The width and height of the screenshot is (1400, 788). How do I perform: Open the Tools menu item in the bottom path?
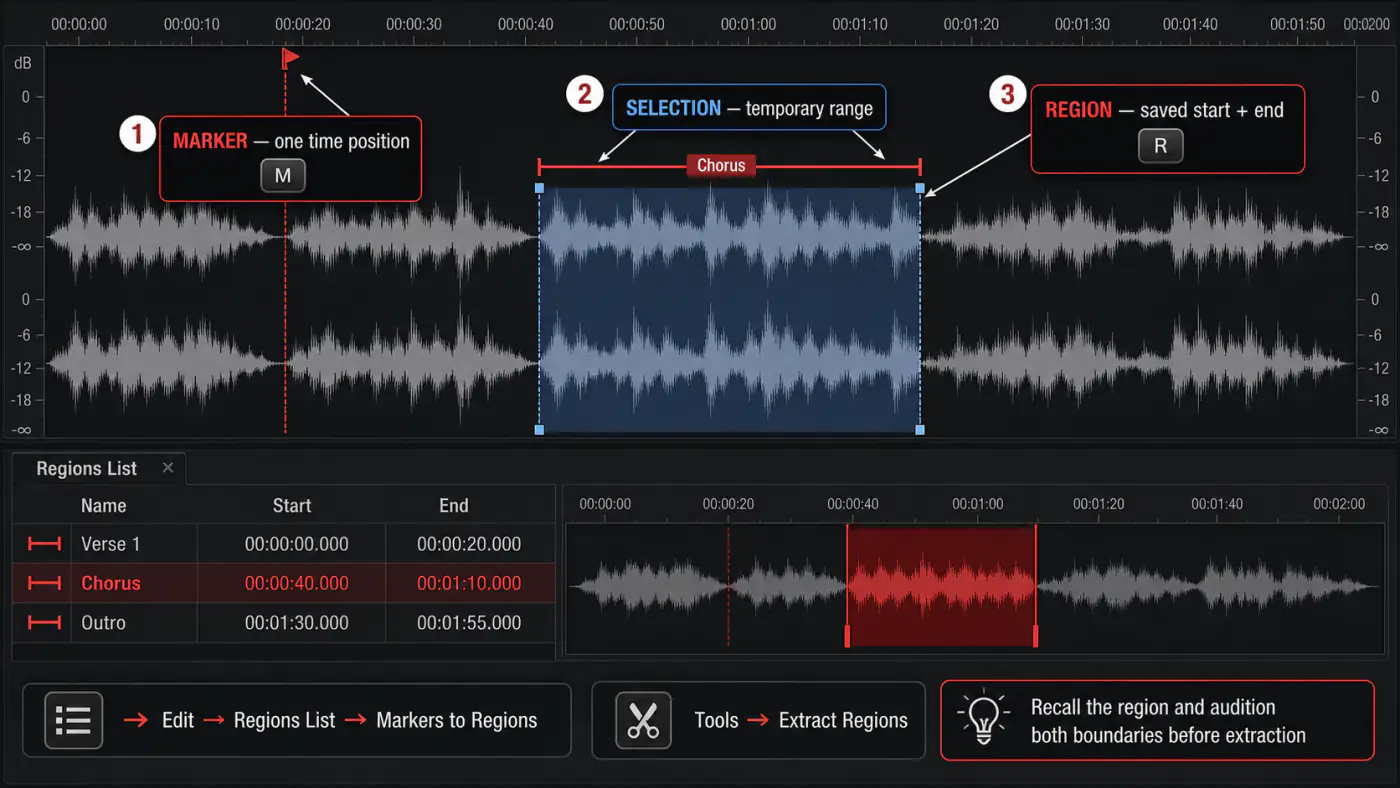tap(716, 720)
